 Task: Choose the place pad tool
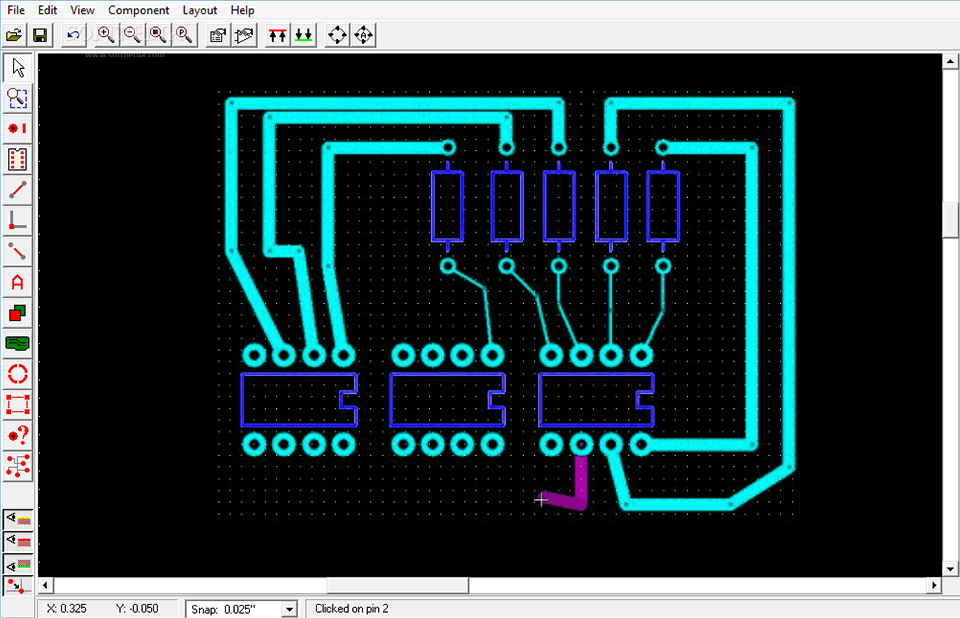click(17, 129)
